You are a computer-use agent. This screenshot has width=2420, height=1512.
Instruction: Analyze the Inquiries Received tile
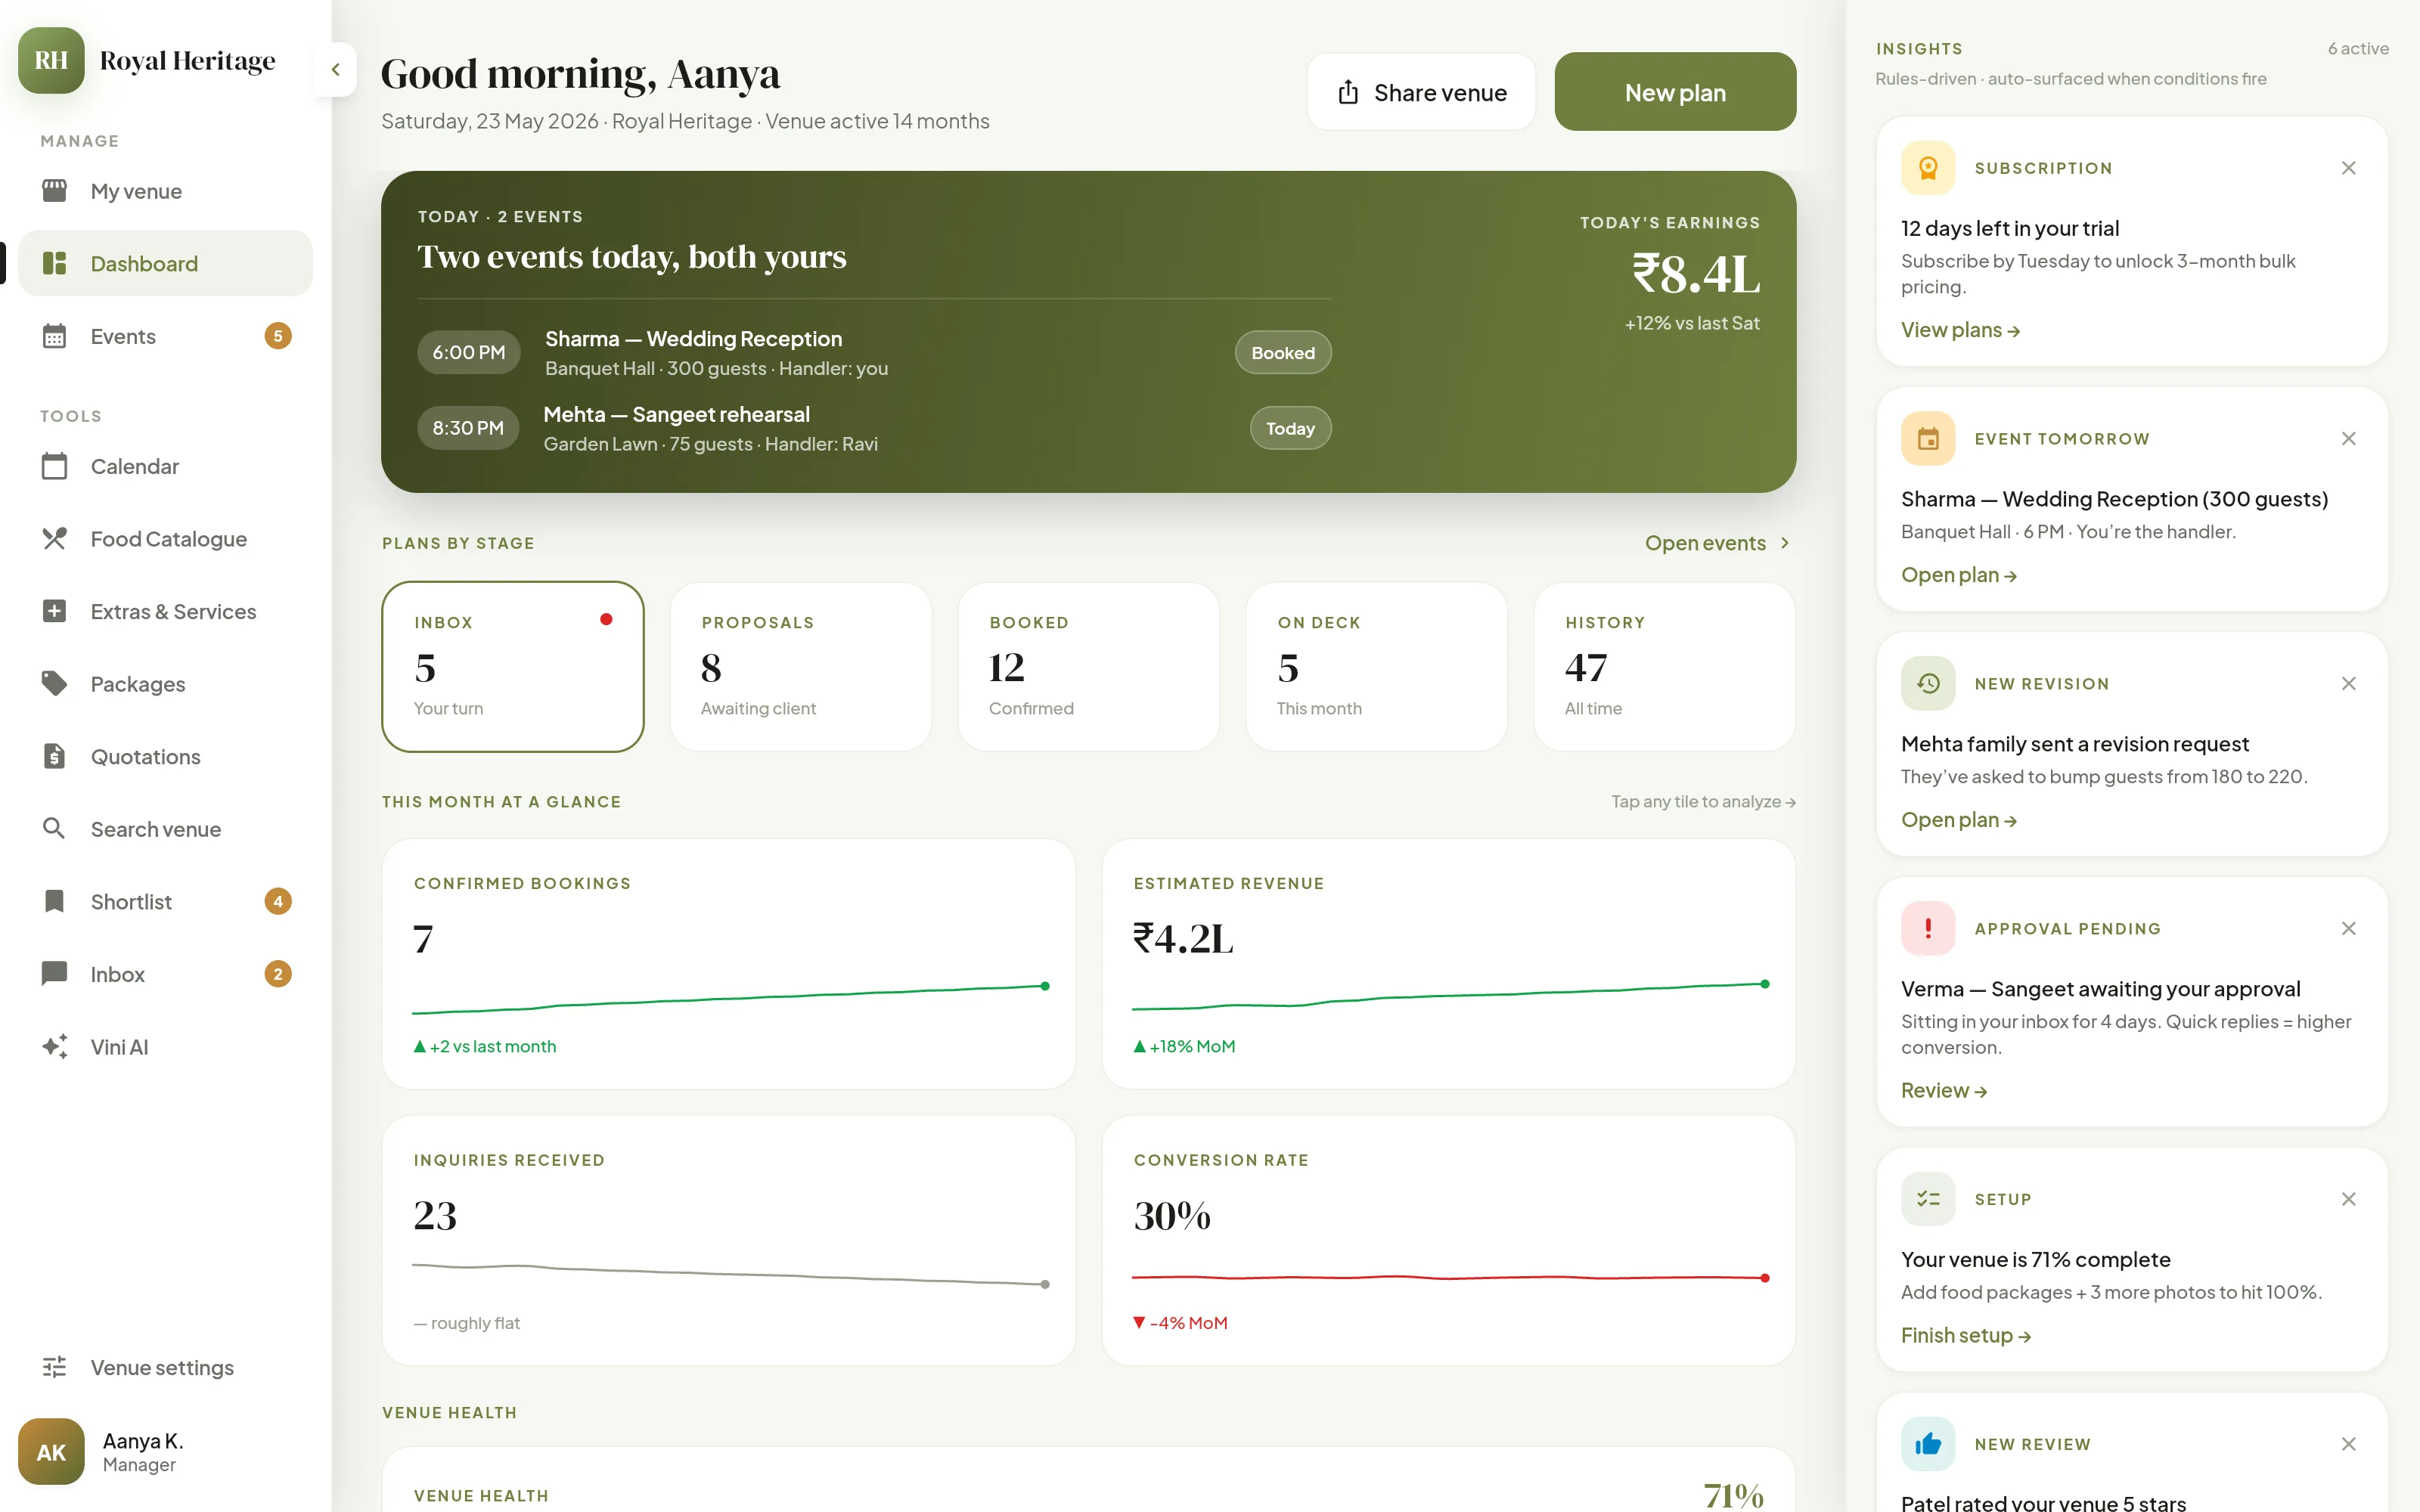pos(729,1241)
